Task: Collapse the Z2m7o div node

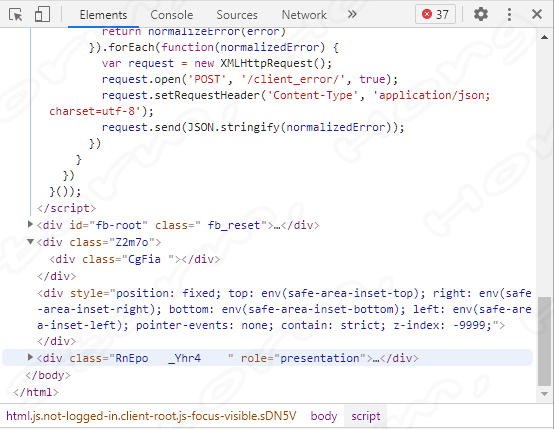Action: coord(30,242)
